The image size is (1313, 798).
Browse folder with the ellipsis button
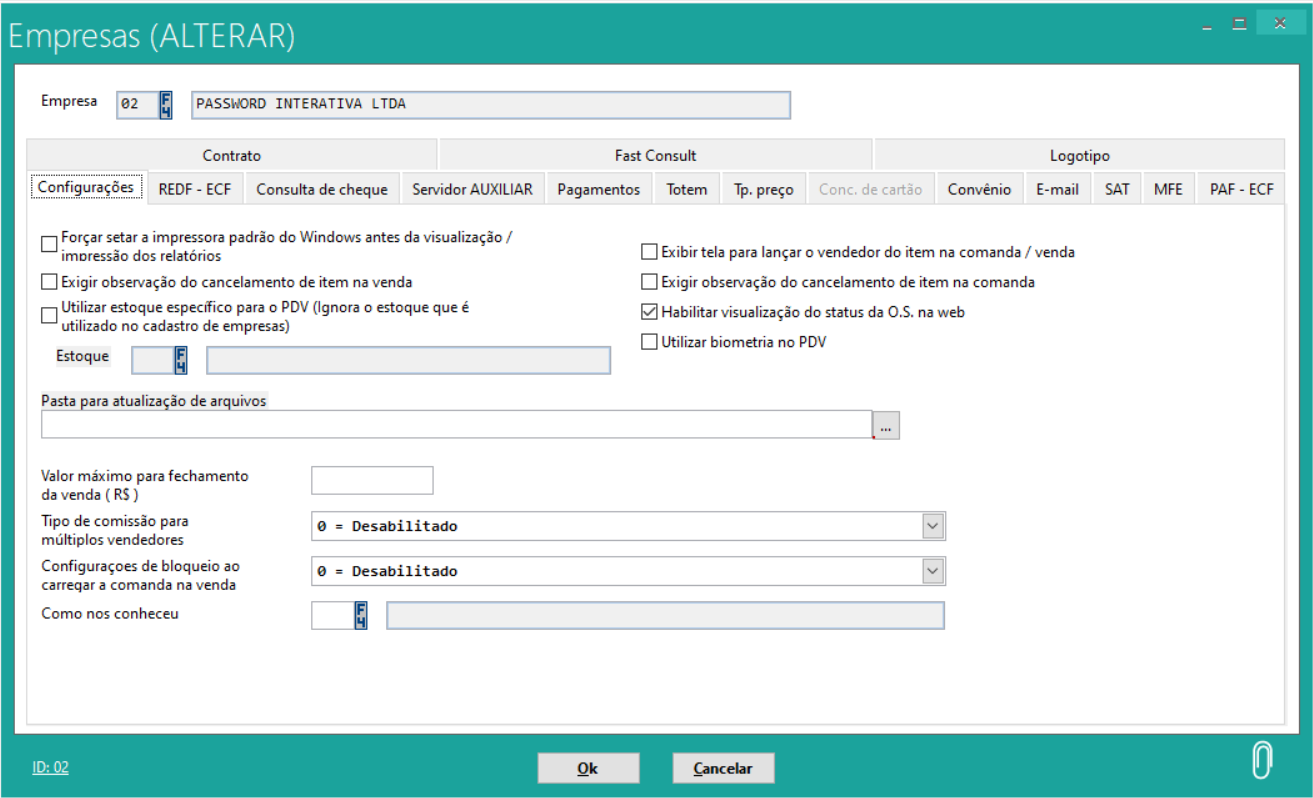click(886, 425)
